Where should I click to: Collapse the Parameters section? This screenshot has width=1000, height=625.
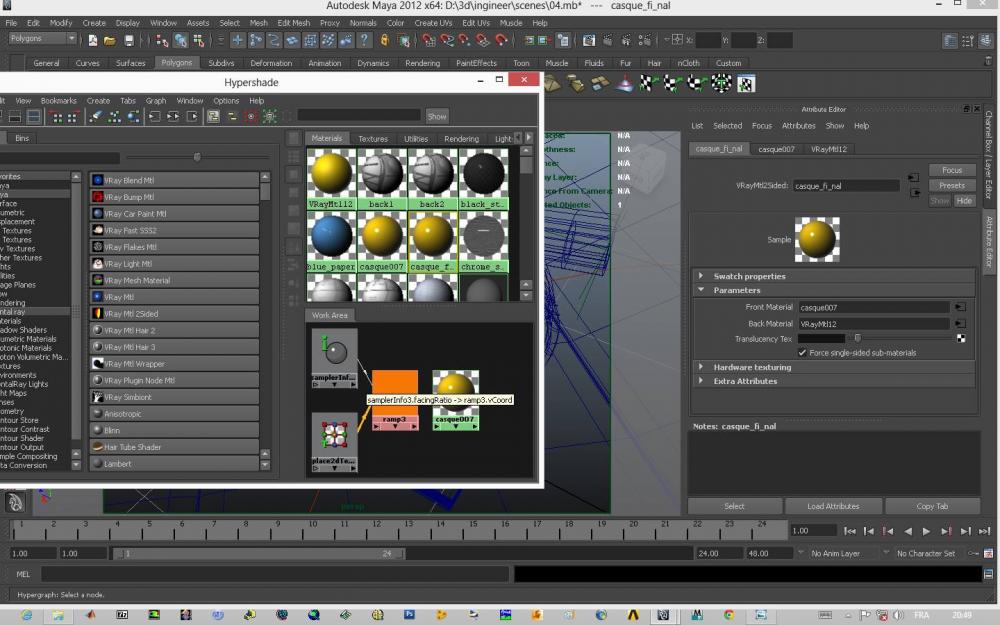[701, 290]
